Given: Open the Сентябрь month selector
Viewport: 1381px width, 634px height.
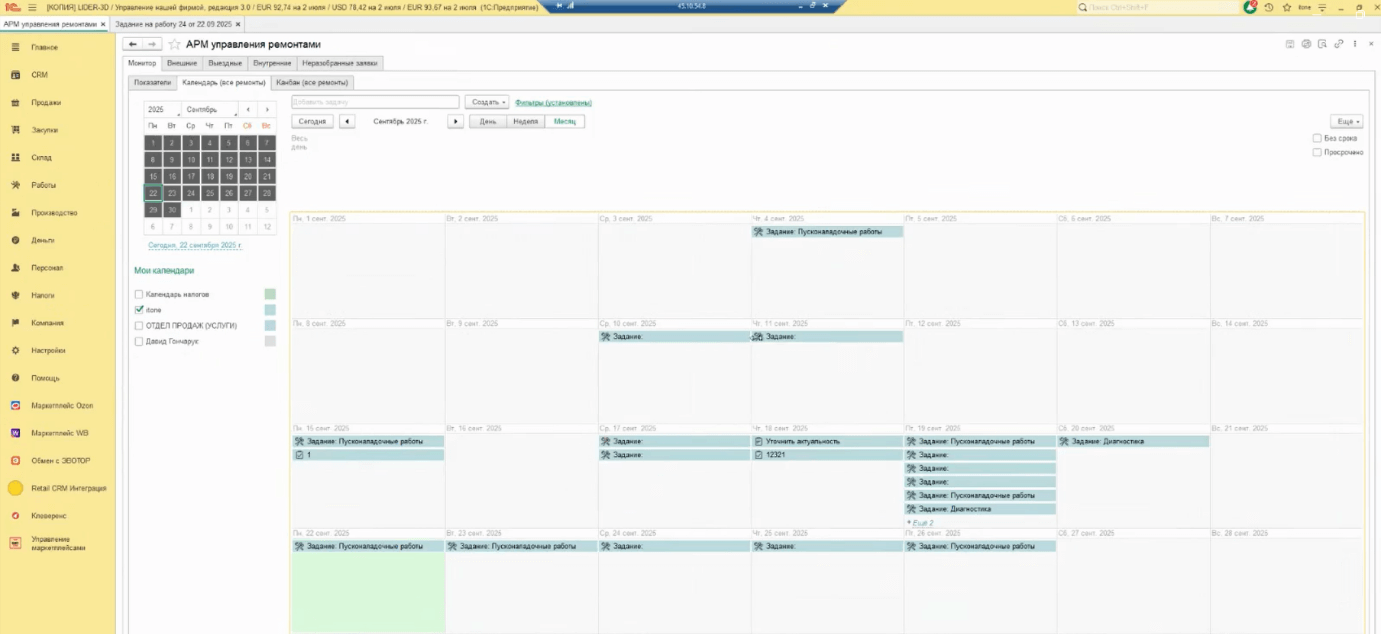Looking at the screenshot, I should (x=210, y=109).
